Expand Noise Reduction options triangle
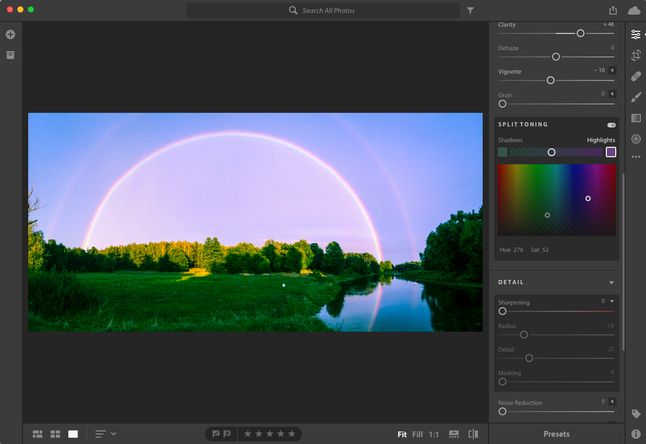The image size is (646, 444). click(x=613, y=402)
